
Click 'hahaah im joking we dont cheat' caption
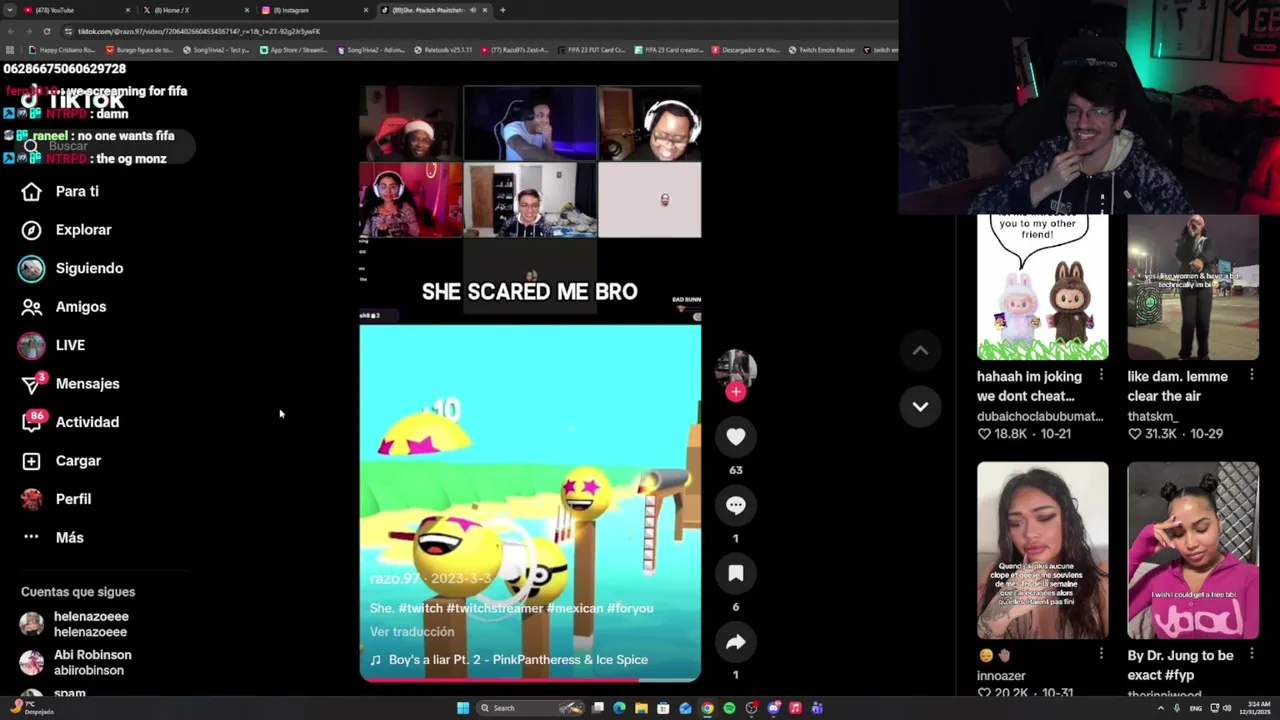pos(1029,386)
